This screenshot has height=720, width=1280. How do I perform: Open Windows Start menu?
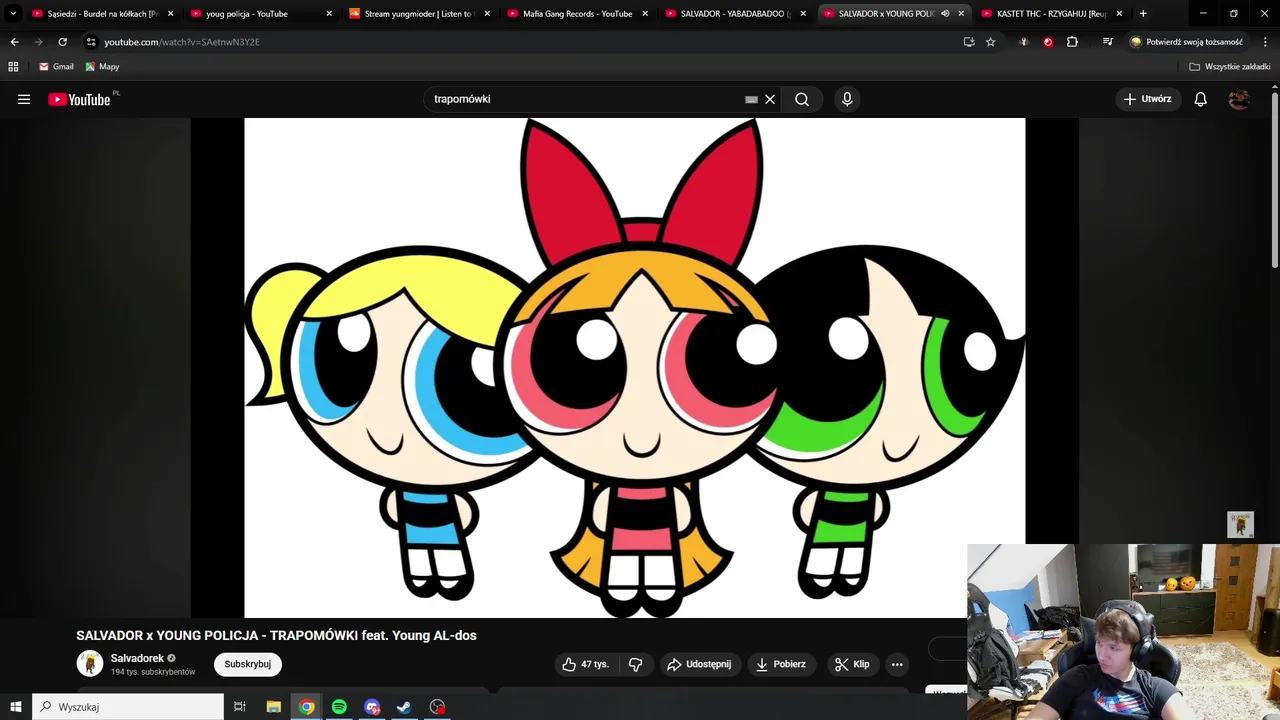15,707
